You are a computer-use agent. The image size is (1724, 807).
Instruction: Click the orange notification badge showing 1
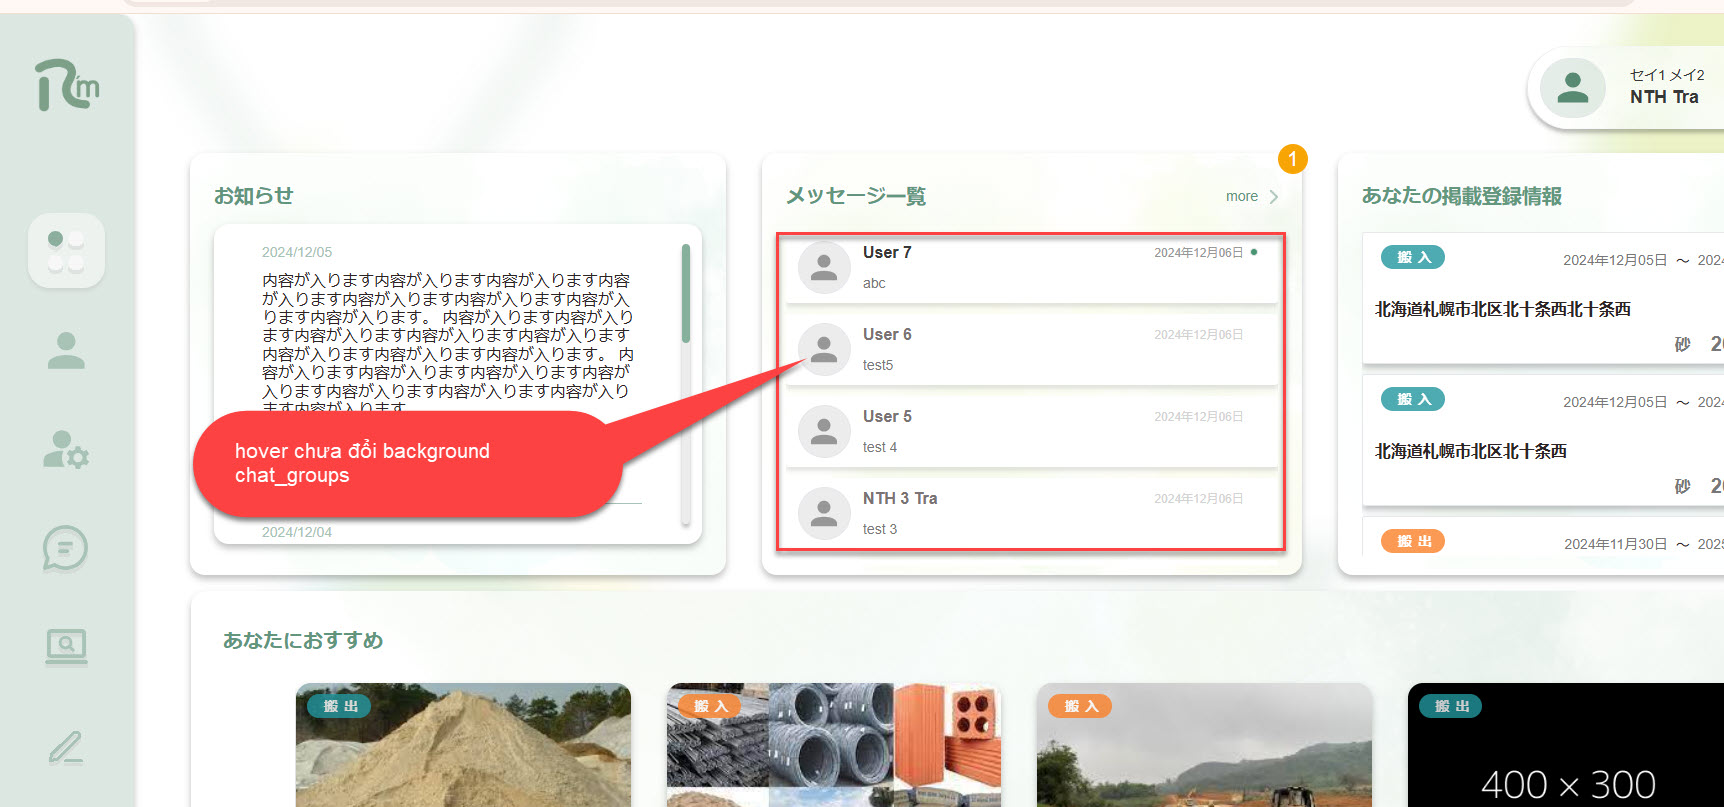(1292, 159)
